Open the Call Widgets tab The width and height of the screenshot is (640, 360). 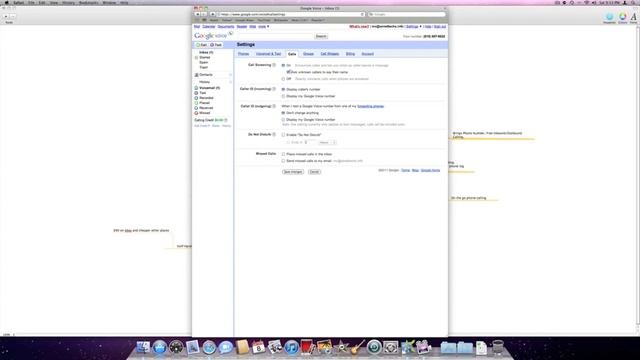[329, 54]
